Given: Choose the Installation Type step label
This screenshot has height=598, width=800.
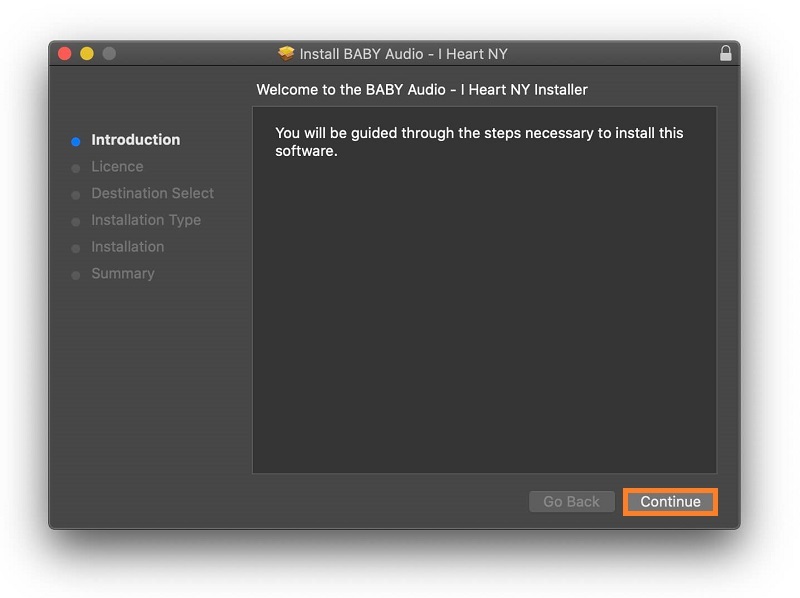Looking at the screenshot, I should (x=146, y=220).
